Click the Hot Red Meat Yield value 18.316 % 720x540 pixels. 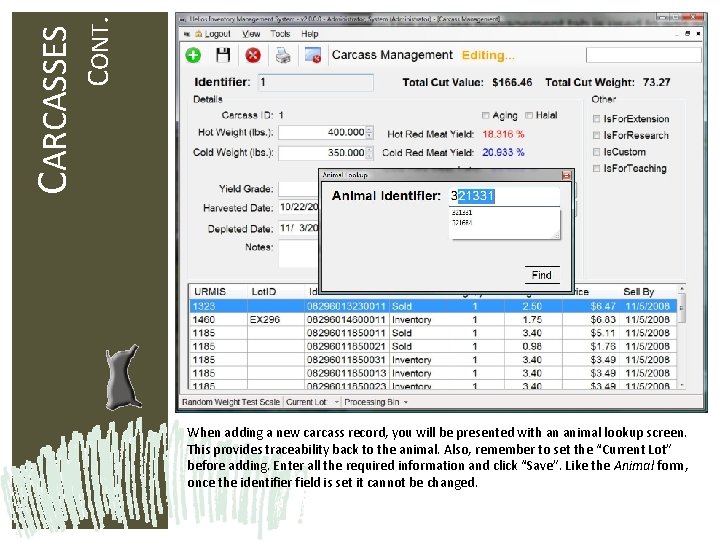pyautogui.click(x=503, y=134)
